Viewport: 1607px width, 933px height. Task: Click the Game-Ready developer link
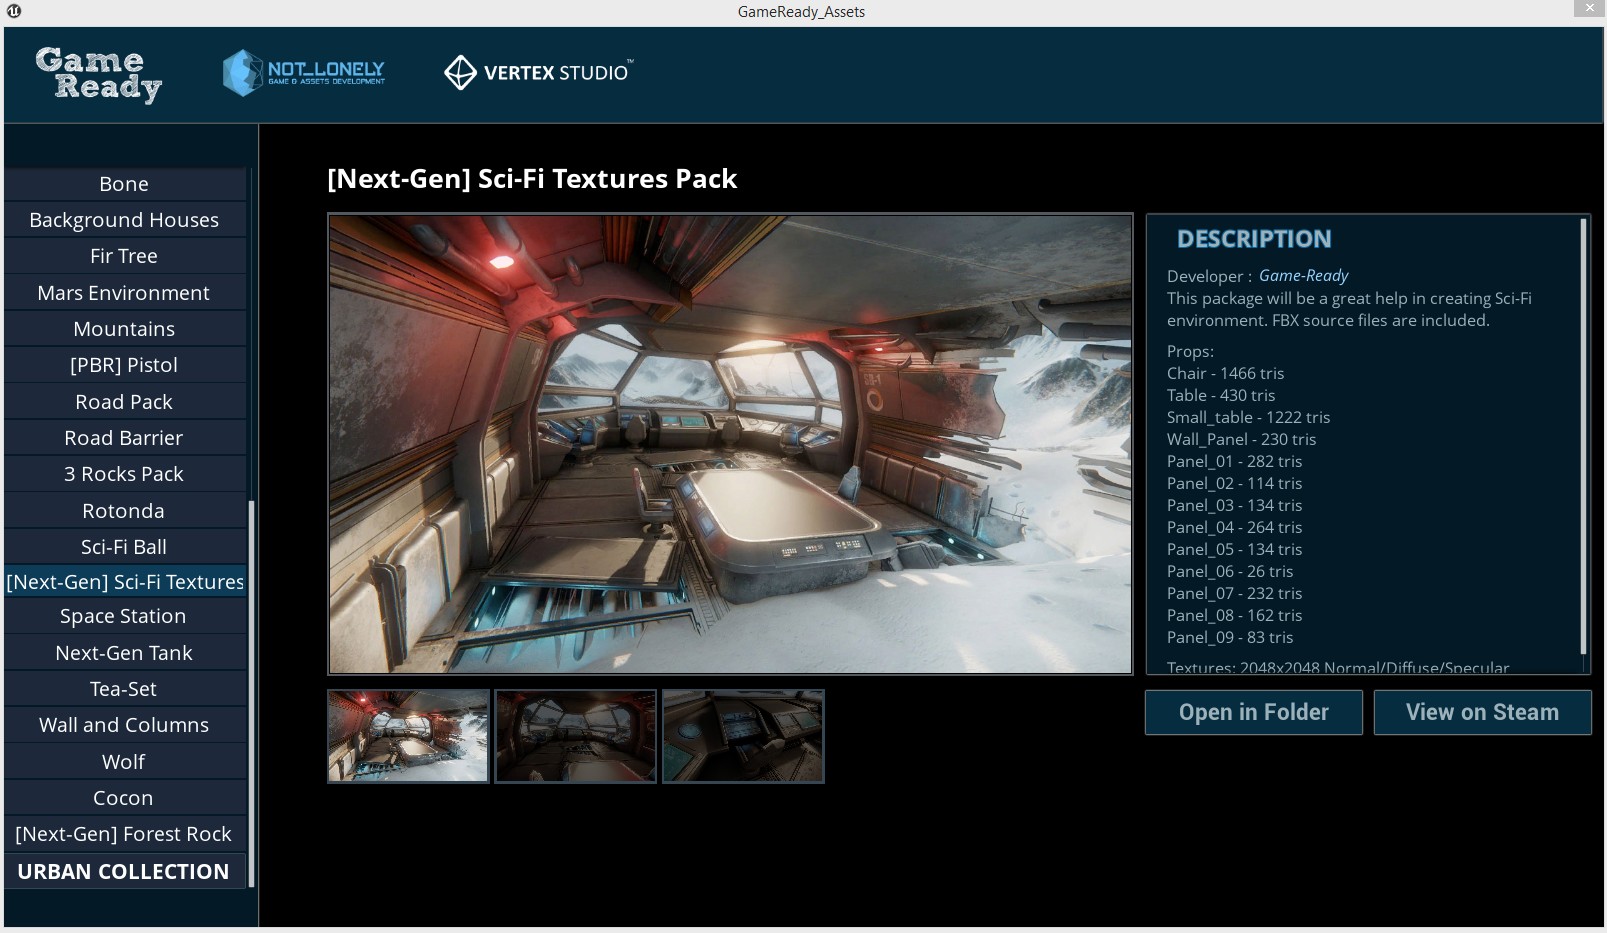click(x=1303, y=276)
